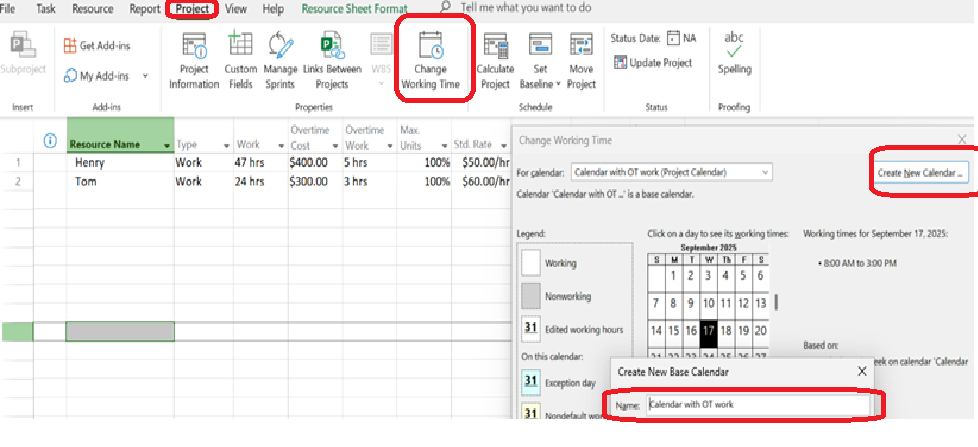Image resolution: width=978 pixels, height=447 pixels.
Task: Click the selected empty Resource Name cell
Action: (x=120, y=332)
